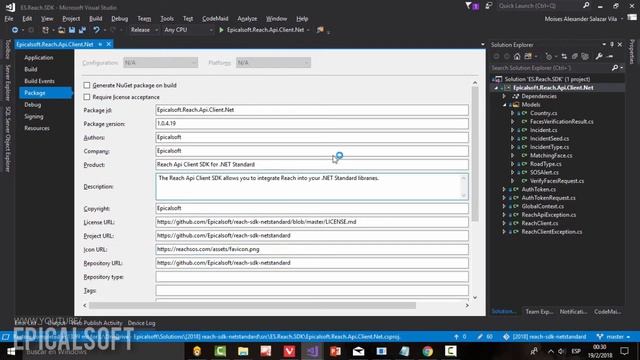Open the Build Events properties tab
This screenshot has height=360, width=640.
point(39,81)
